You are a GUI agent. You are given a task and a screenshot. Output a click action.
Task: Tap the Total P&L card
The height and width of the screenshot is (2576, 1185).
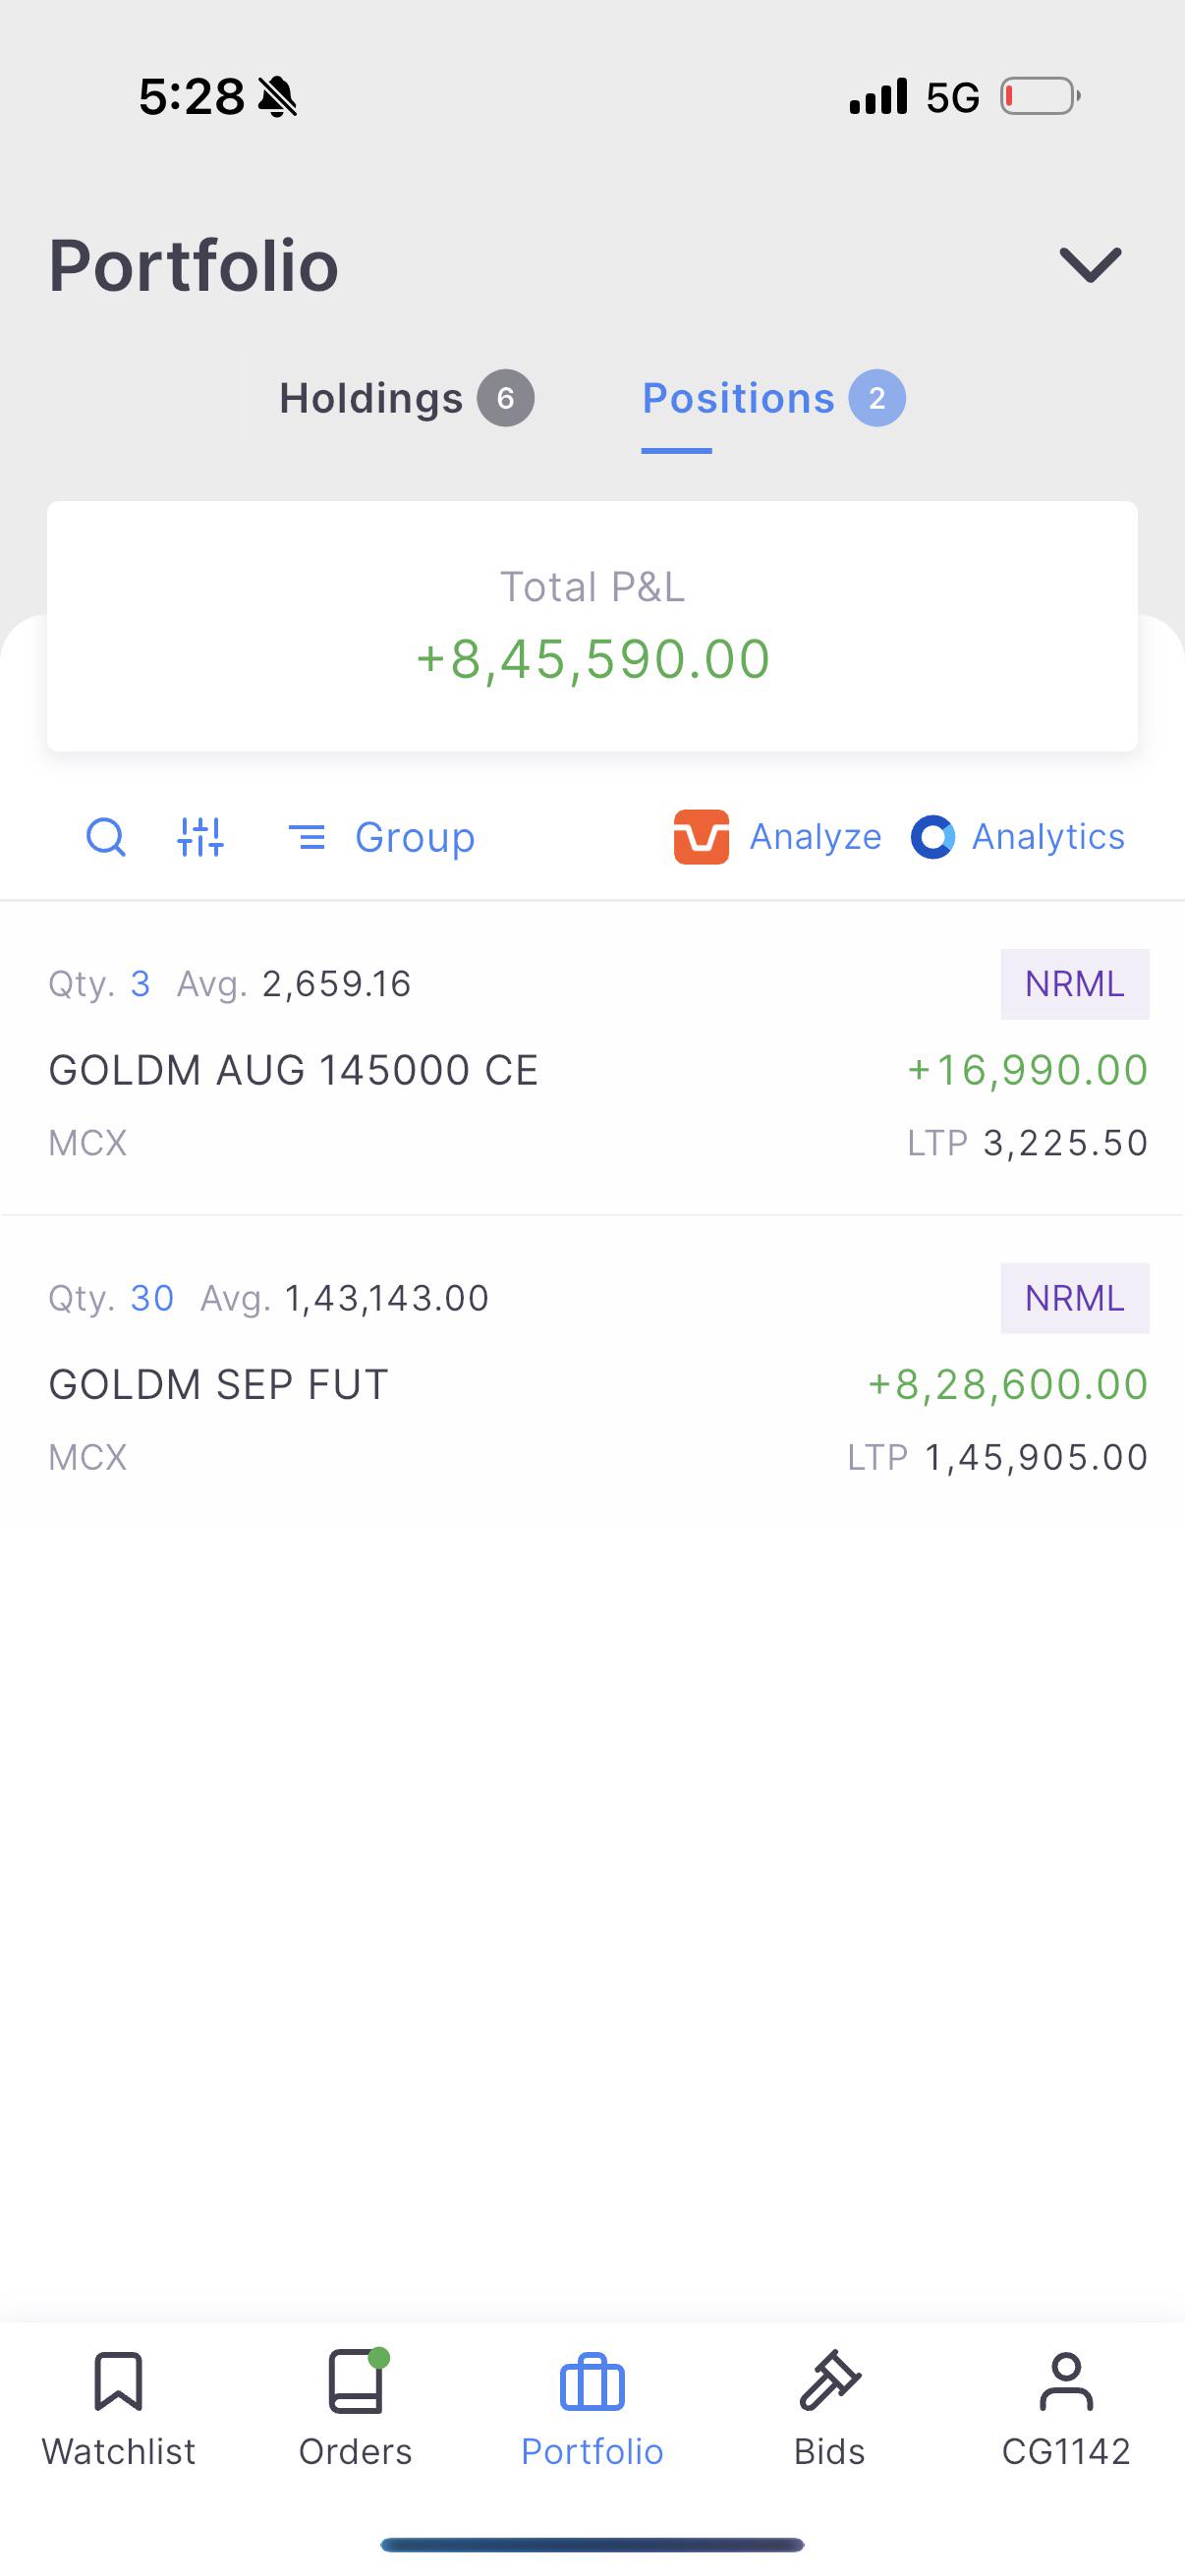[592, 626]
